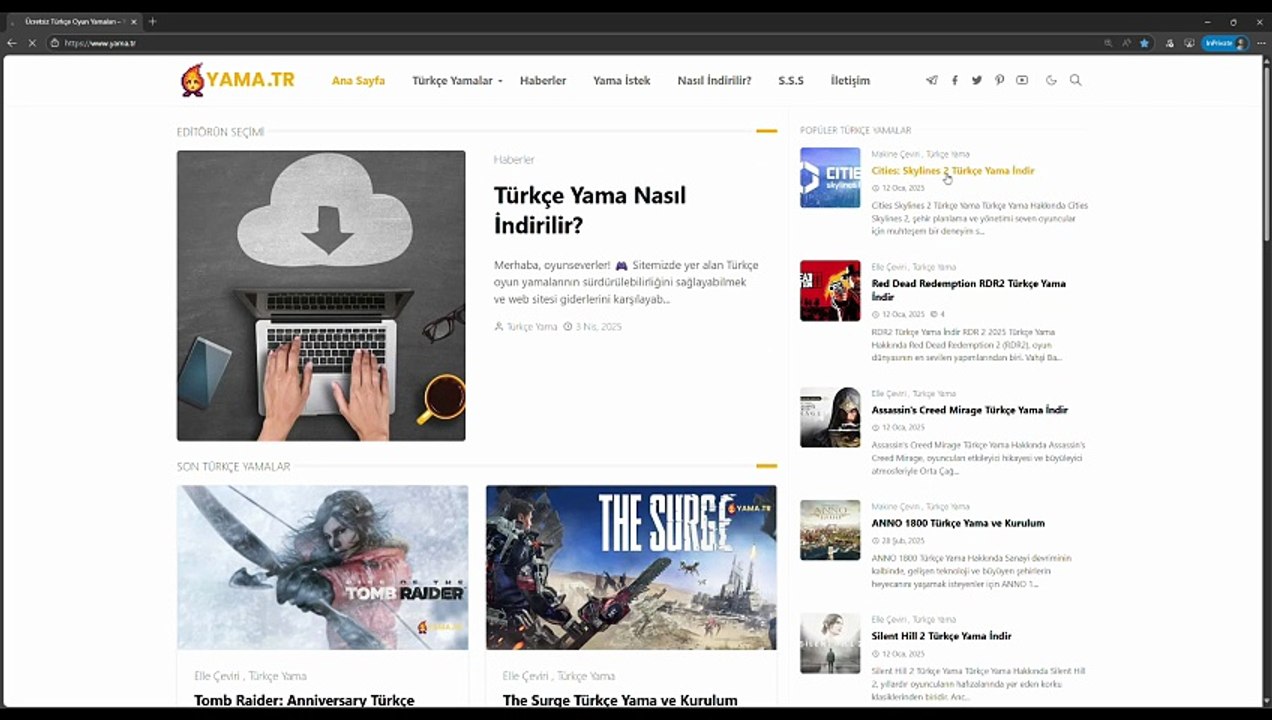Open the Telegram social icon in header

(932, 80)
